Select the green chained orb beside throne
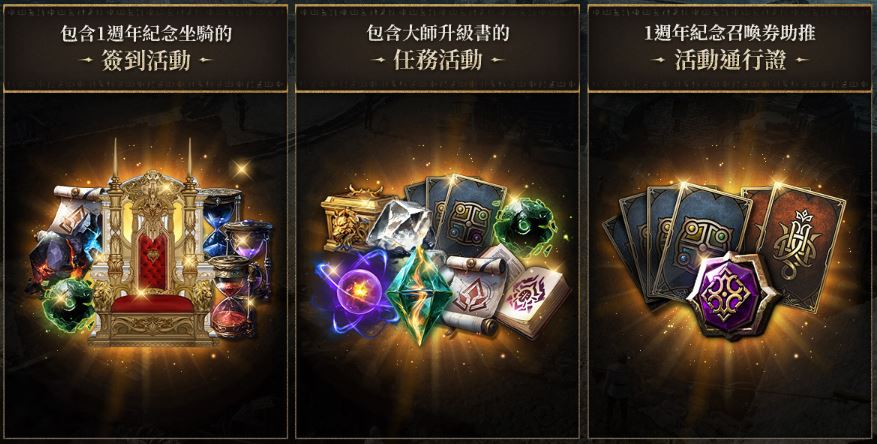This screenshot has width=877, height=444. pos(69,305)
